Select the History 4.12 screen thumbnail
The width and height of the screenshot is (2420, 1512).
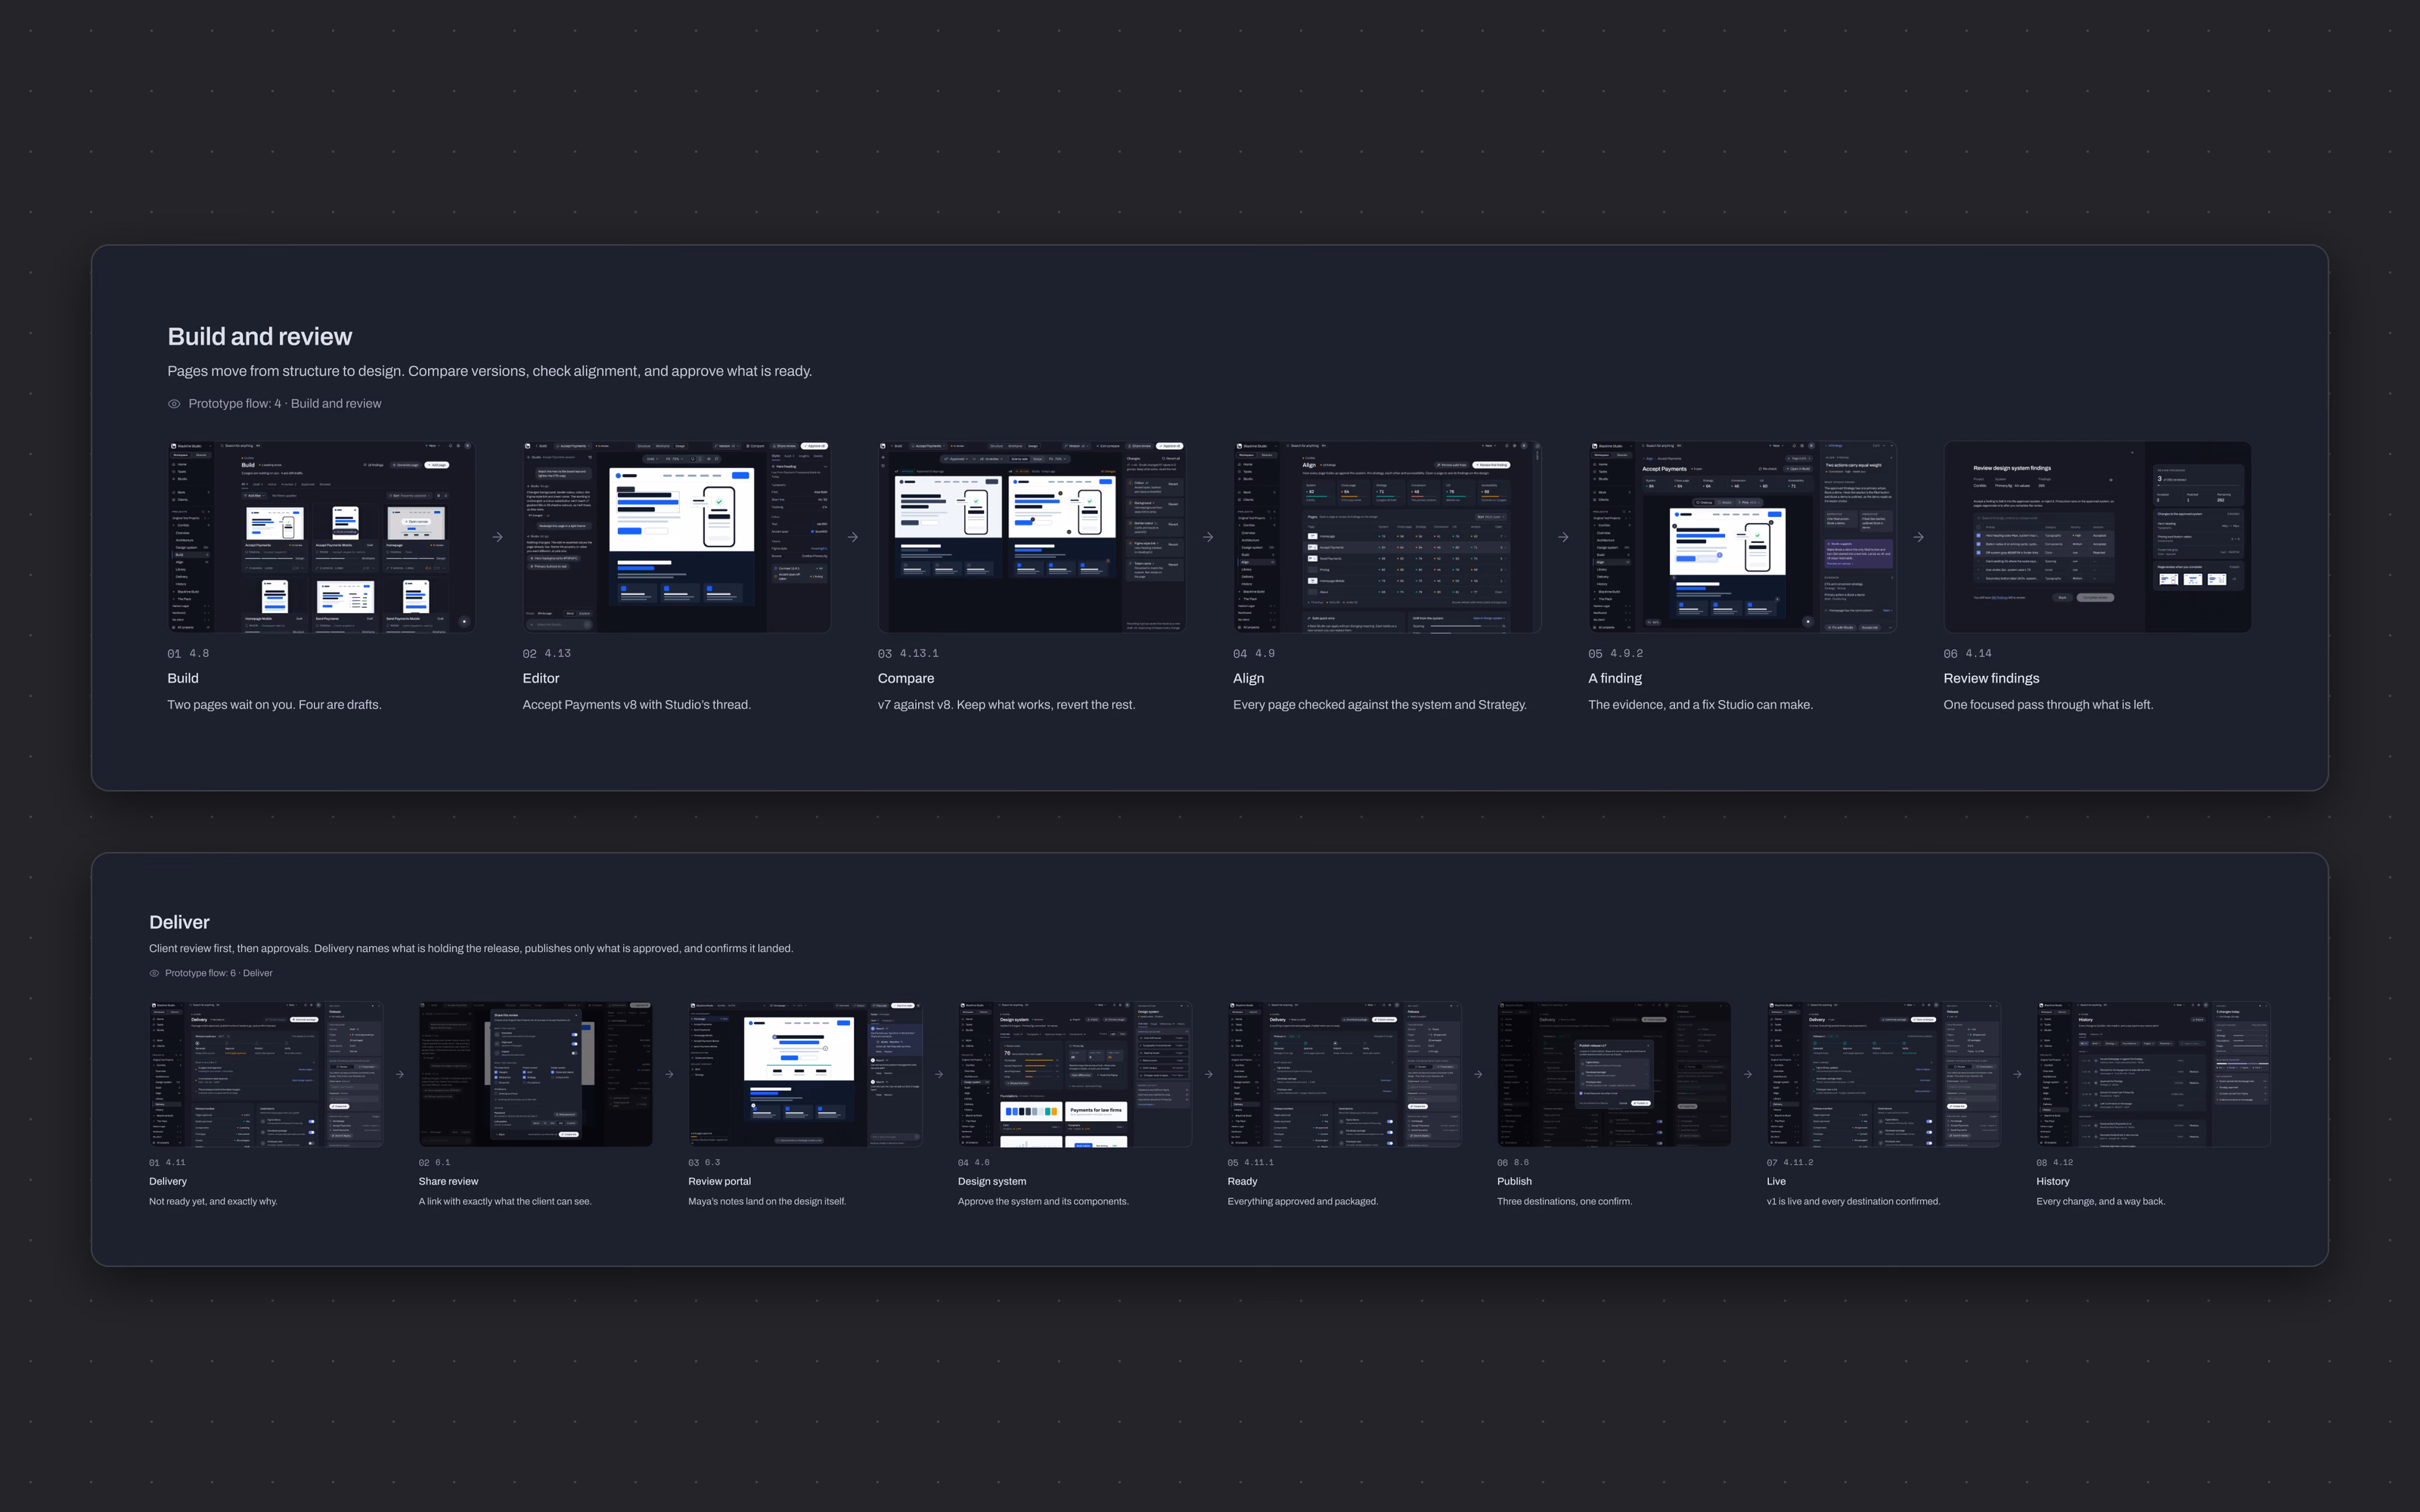(2154, 1074)
